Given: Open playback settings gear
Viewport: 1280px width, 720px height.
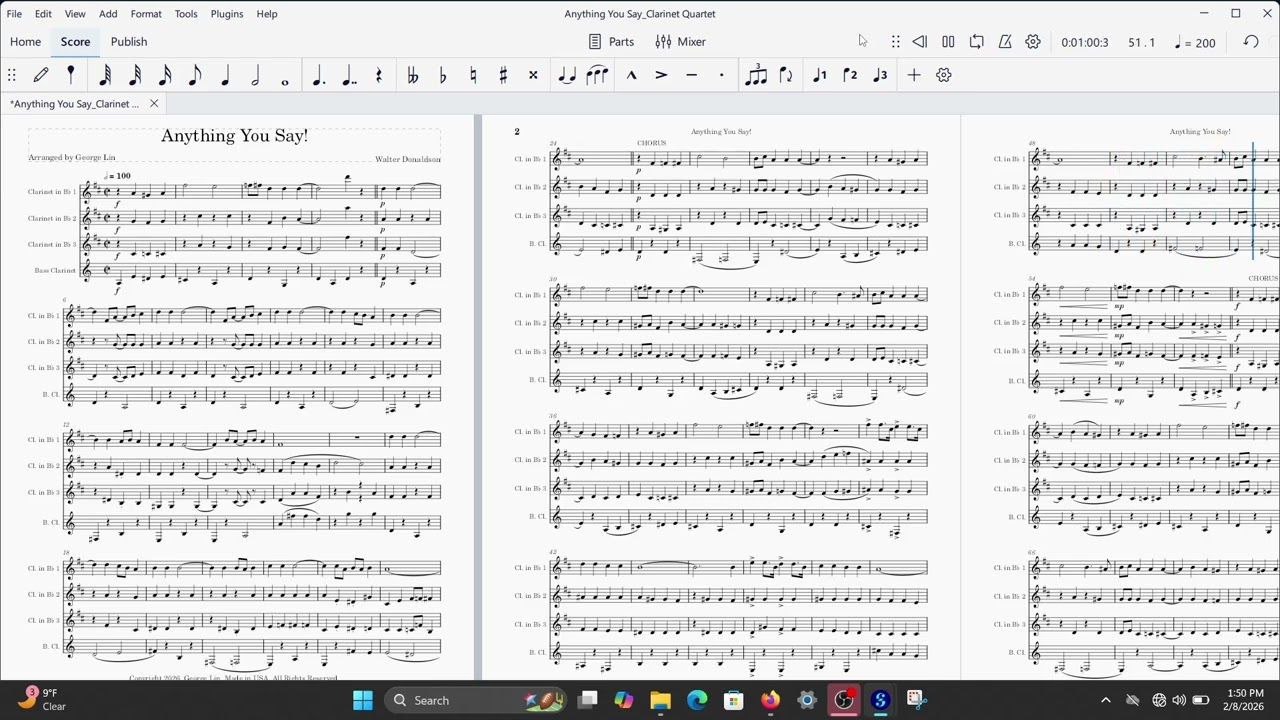Looking at the screenshot, I should pos(1033,42).
